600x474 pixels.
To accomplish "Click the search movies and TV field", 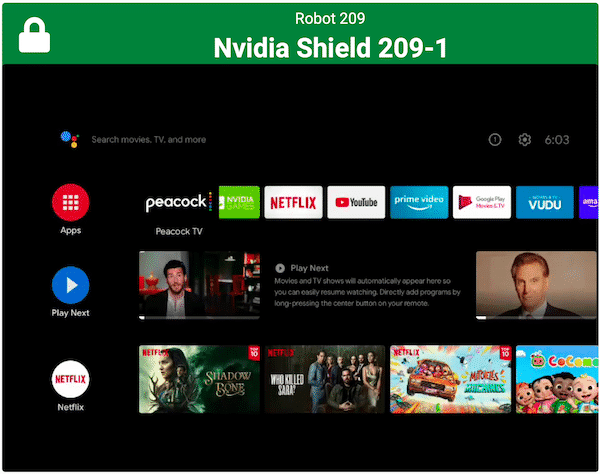I will [x=148, y=140].
